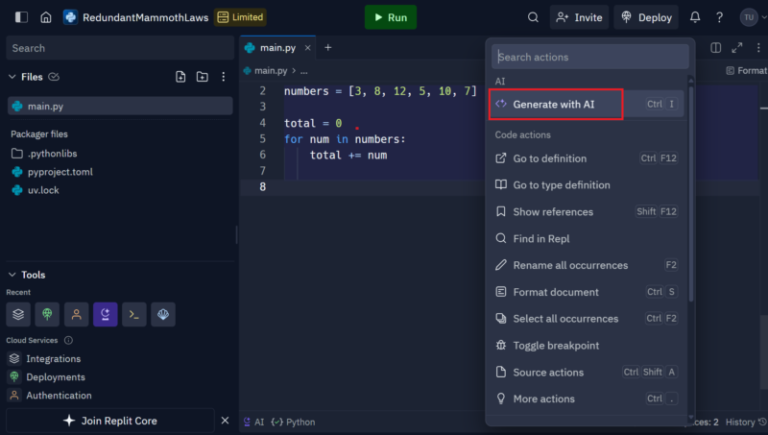Click the Search actions input field
Image resolution: width=768 pixels, height=435 pixels.
click(x=590, y=57)
